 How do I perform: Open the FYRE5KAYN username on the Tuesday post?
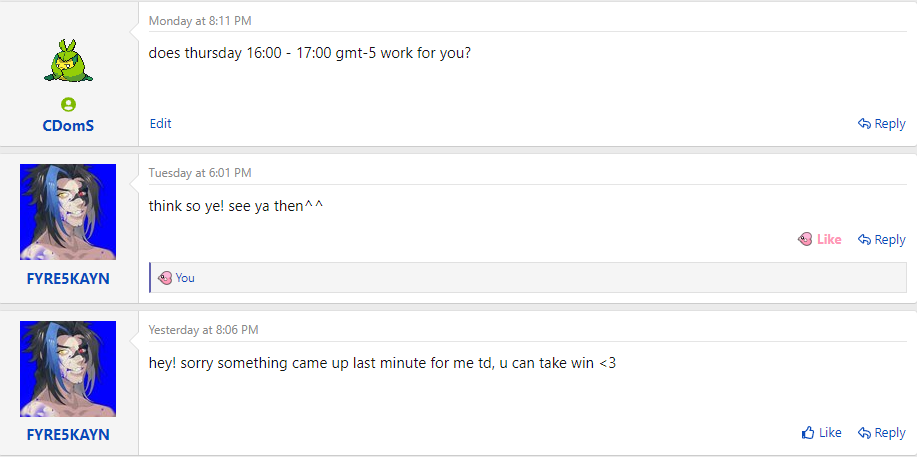(68, 278)
